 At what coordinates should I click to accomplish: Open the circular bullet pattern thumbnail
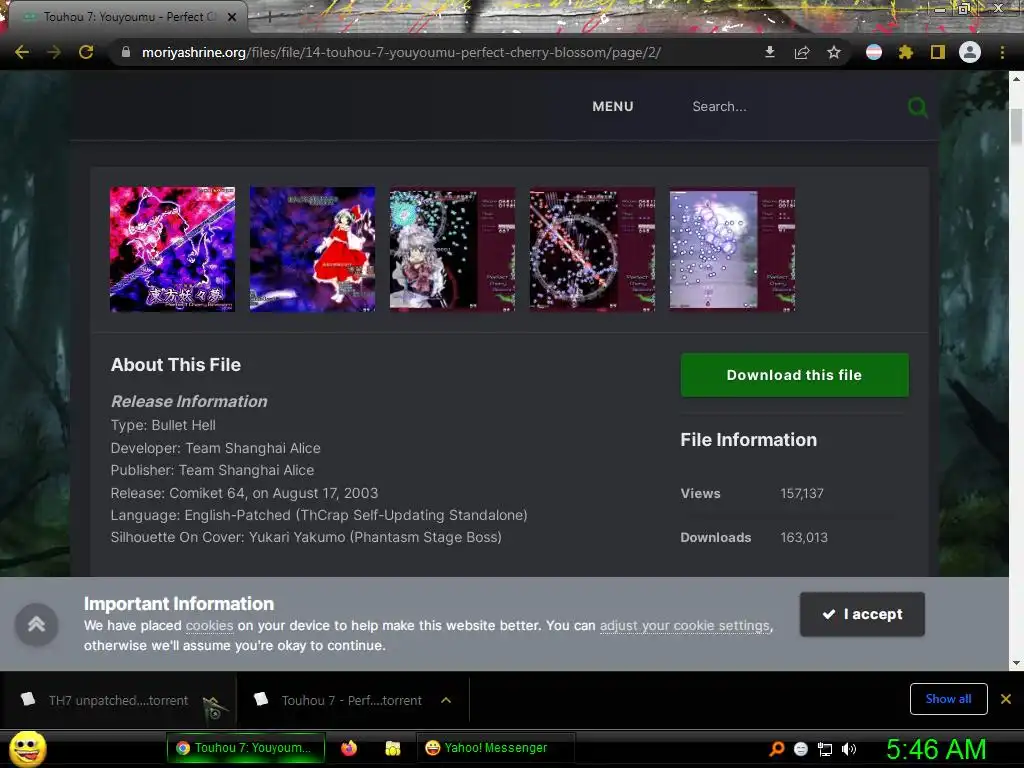coord(592,249)
